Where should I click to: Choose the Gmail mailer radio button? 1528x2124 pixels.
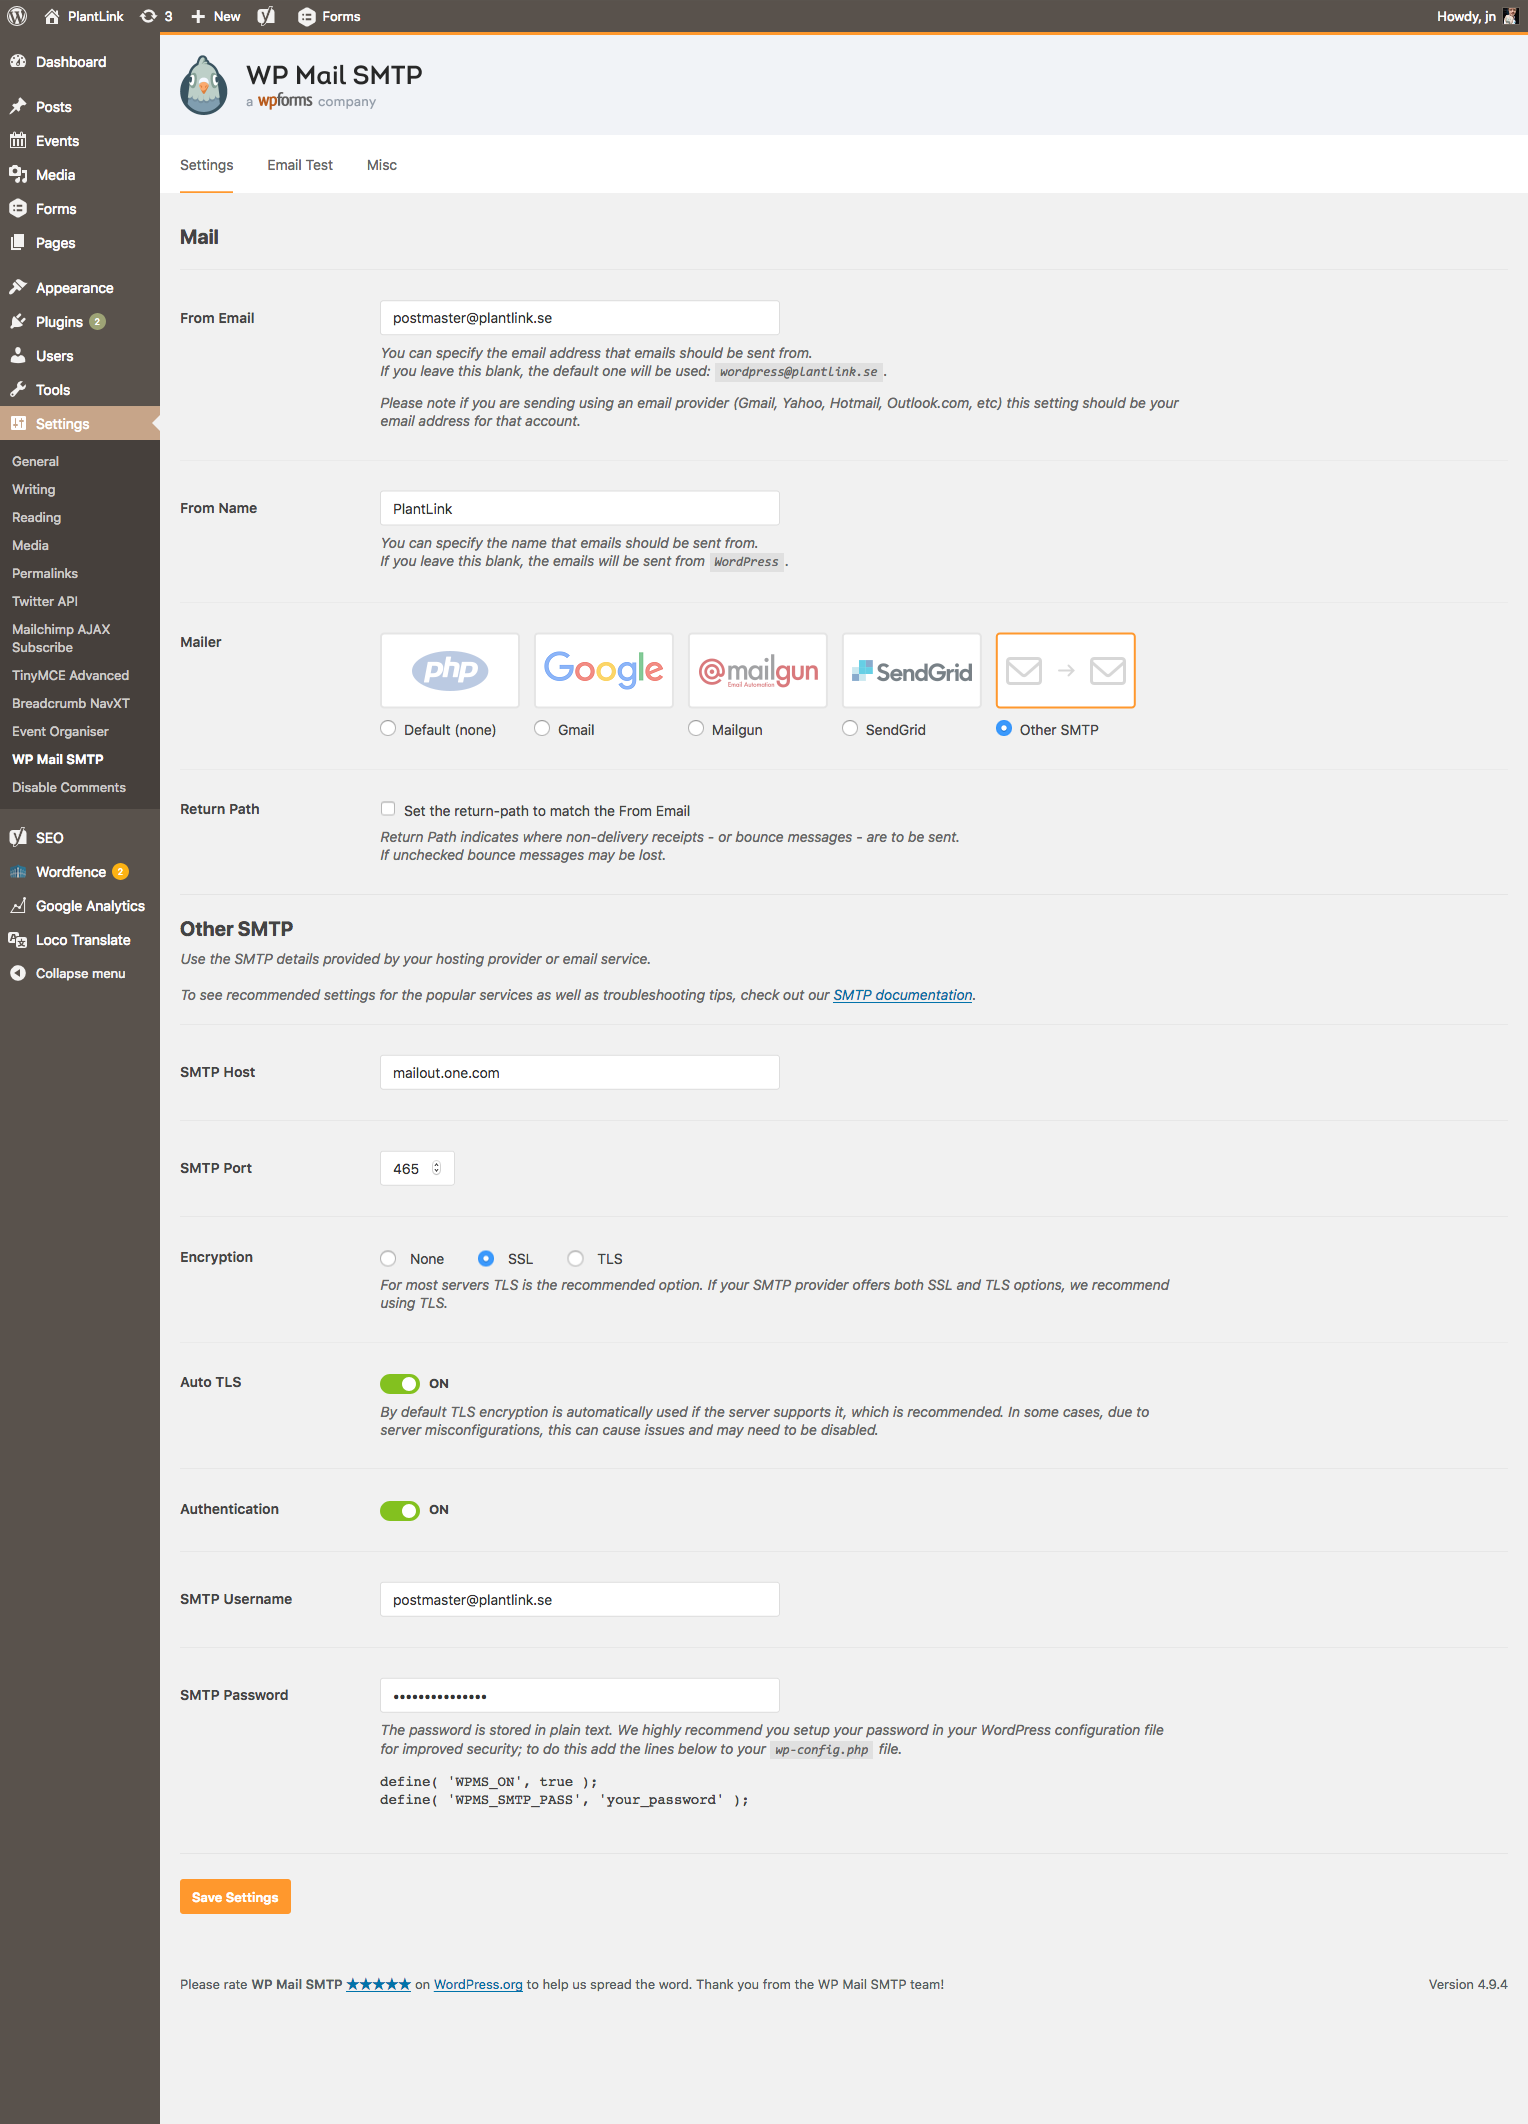pyautogui.click(x=542, y=728)
